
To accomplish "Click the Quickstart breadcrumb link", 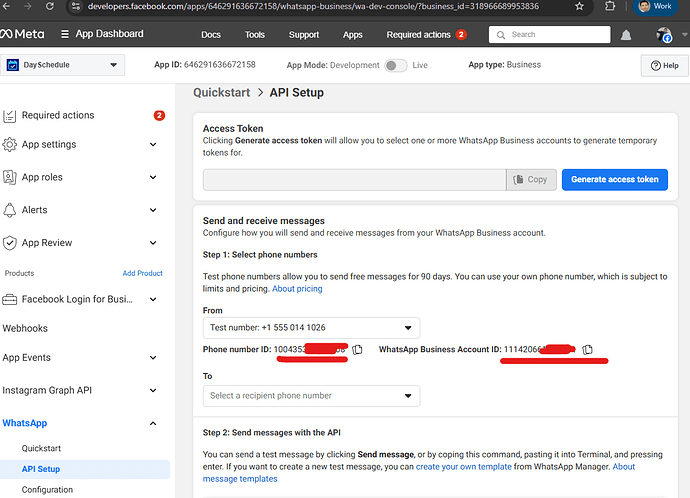I will [221, 93].
